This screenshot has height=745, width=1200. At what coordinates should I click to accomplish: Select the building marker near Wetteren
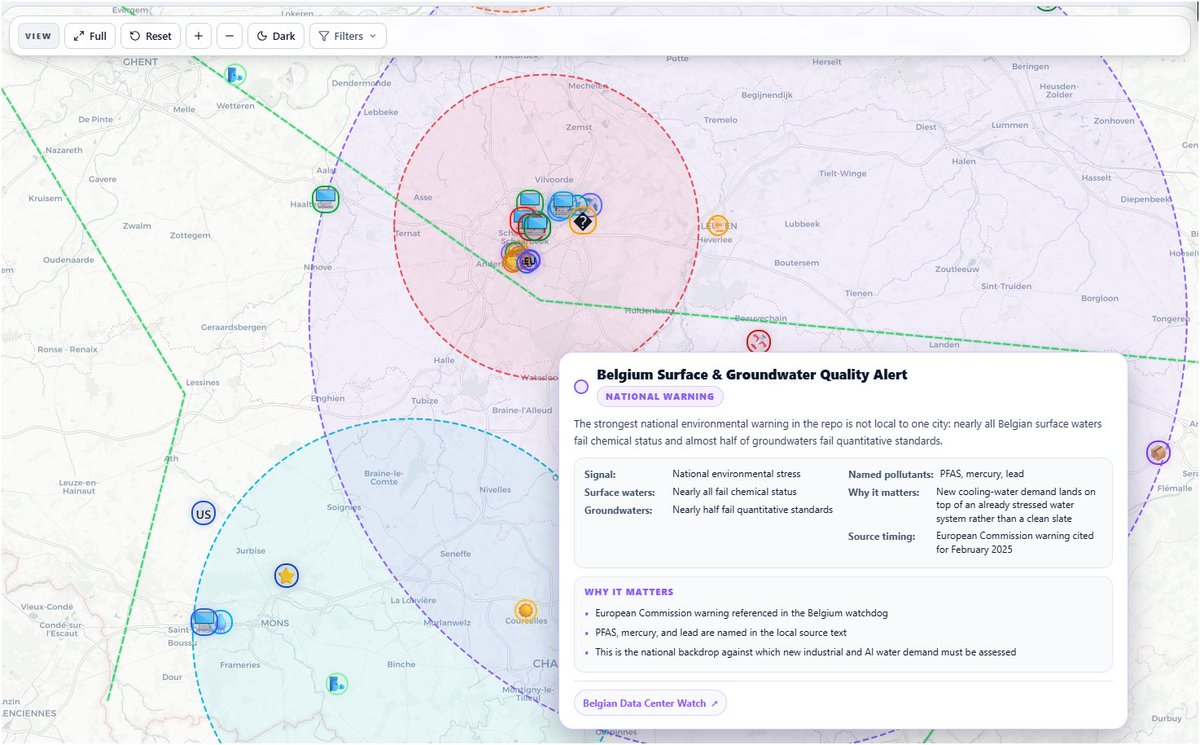234,74
